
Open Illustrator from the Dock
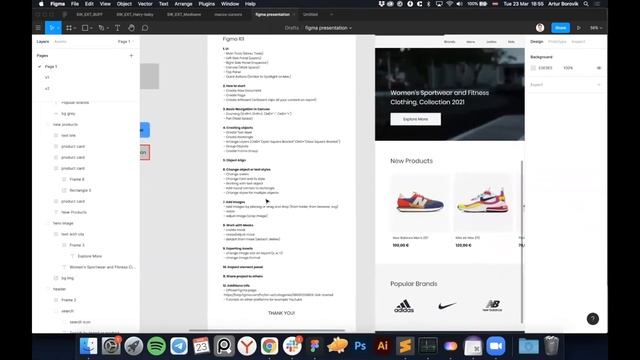pyautogui.click(x=382, y=346)
